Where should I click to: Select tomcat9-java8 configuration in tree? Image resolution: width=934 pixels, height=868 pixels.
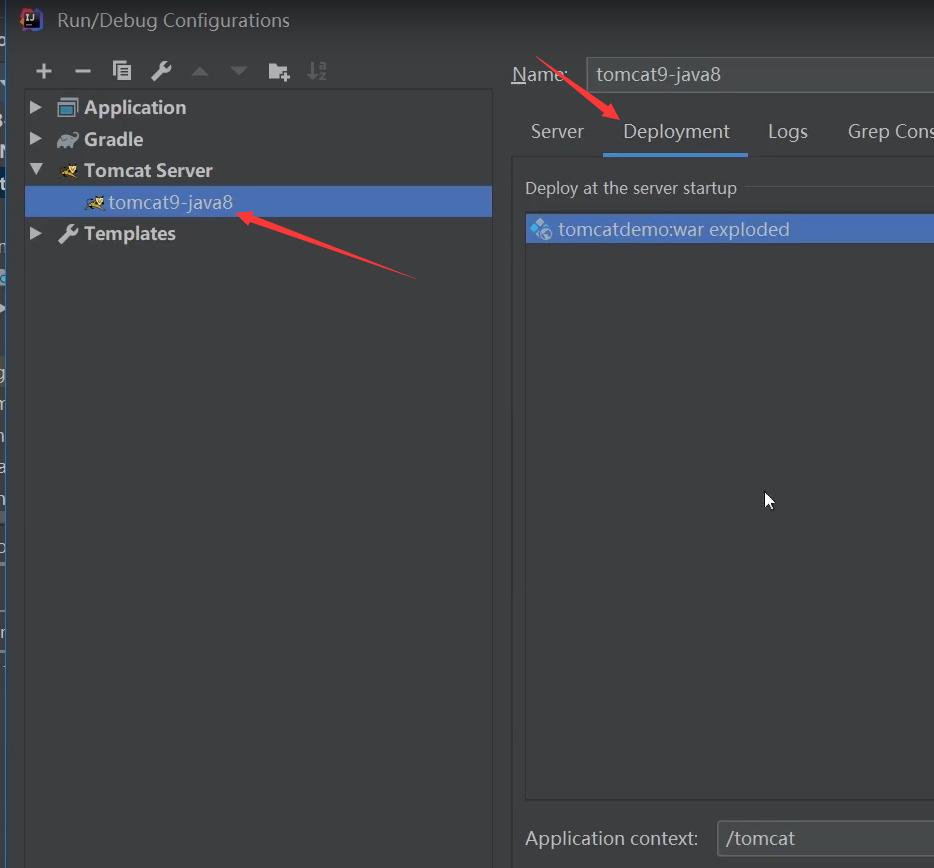click(x=258, y=202)
